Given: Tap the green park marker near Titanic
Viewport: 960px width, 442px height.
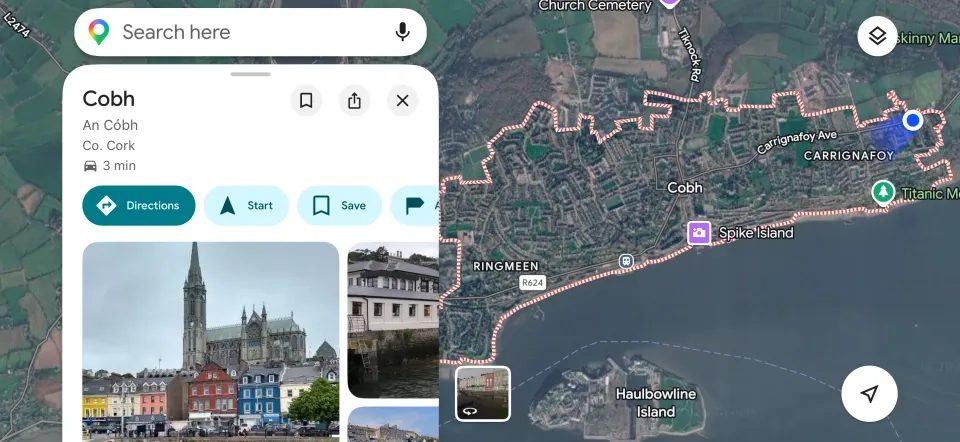Looking at the screenshot, I should (882, 192).
